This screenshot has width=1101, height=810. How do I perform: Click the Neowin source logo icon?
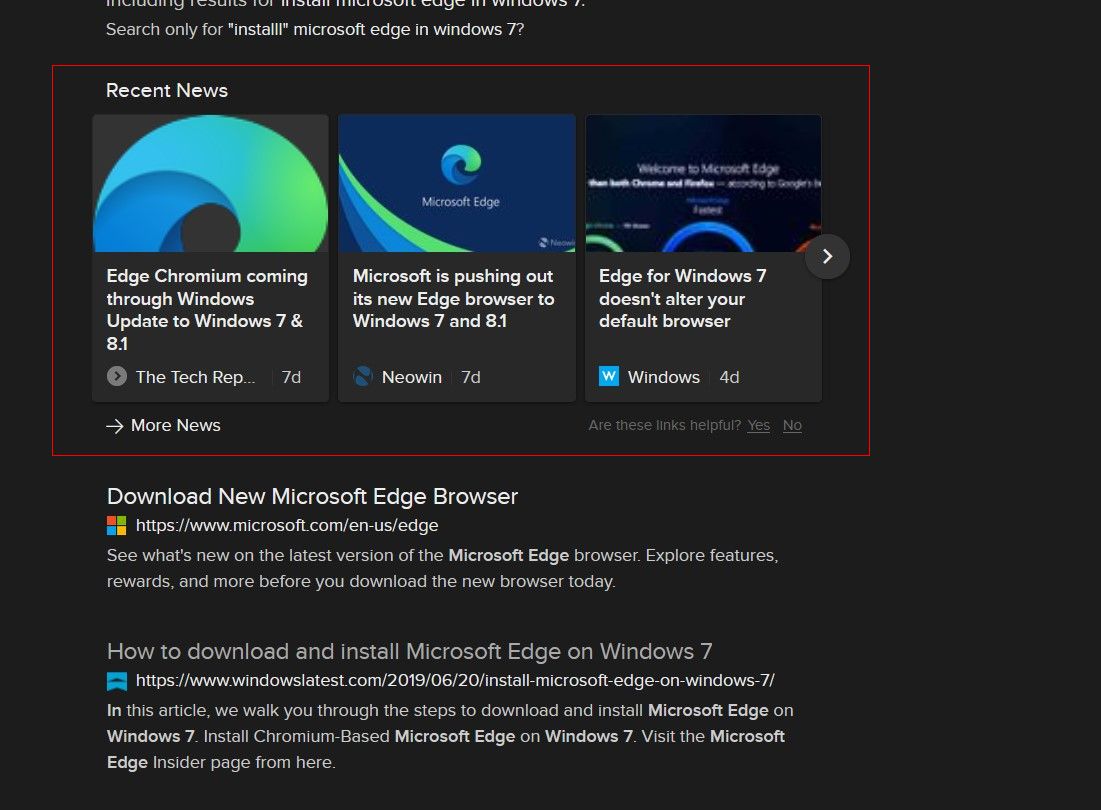(x=362, y=376)
